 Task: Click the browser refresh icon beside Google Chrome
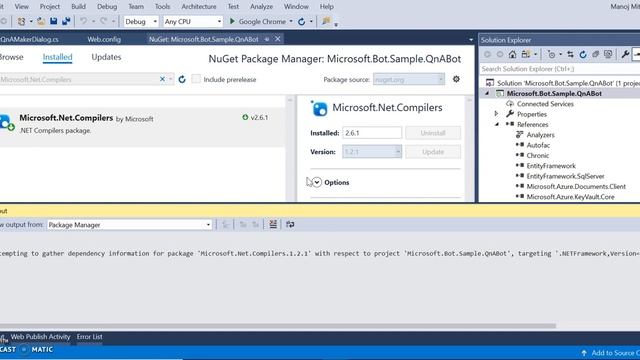(301, 22)
